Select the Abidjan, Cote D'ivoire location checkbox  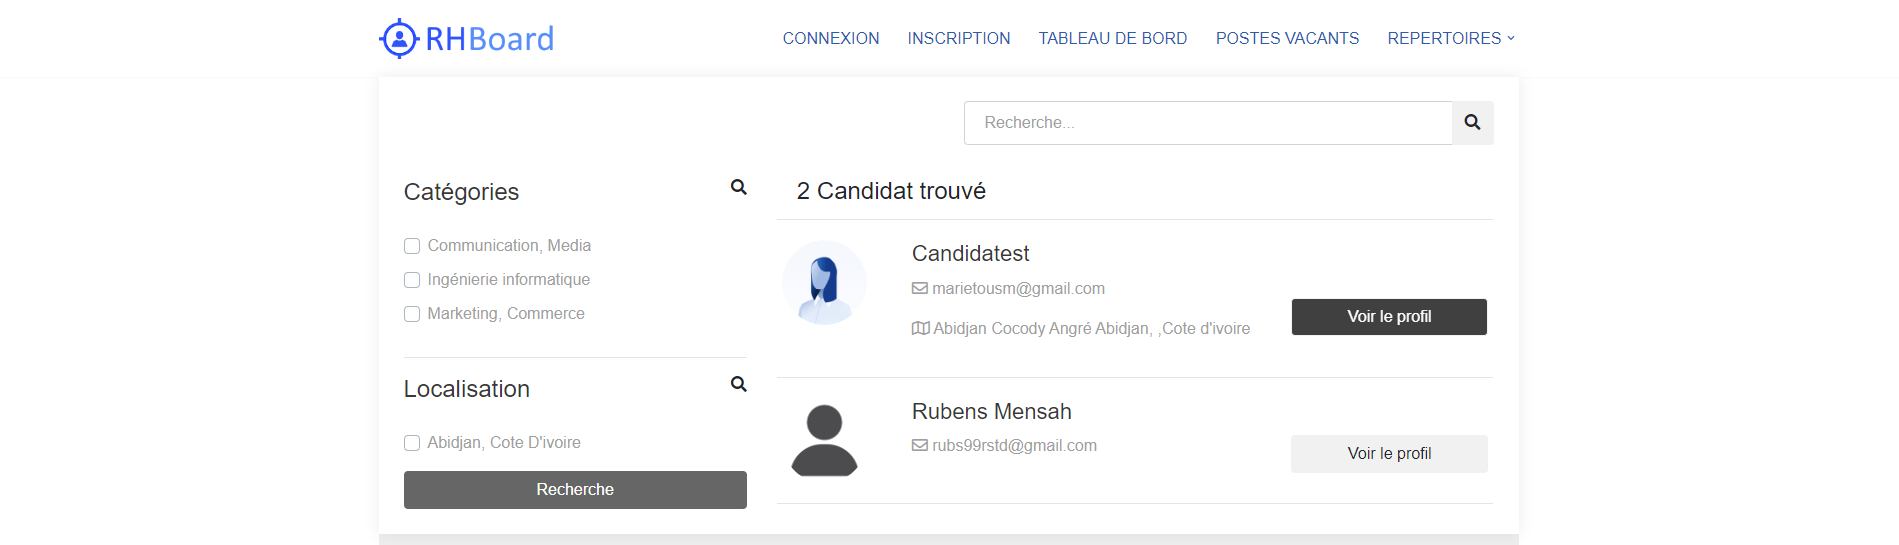(x=412, y=443)
